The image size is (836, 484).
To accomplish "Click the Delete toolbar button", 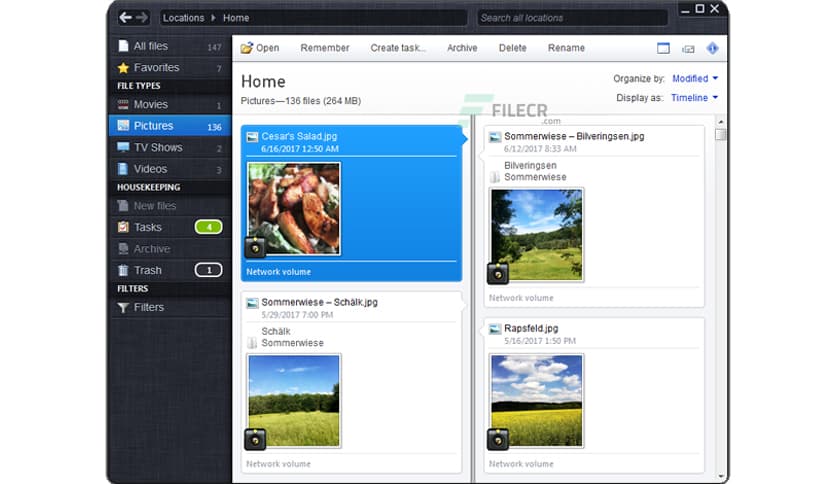I will pos(512,48).
